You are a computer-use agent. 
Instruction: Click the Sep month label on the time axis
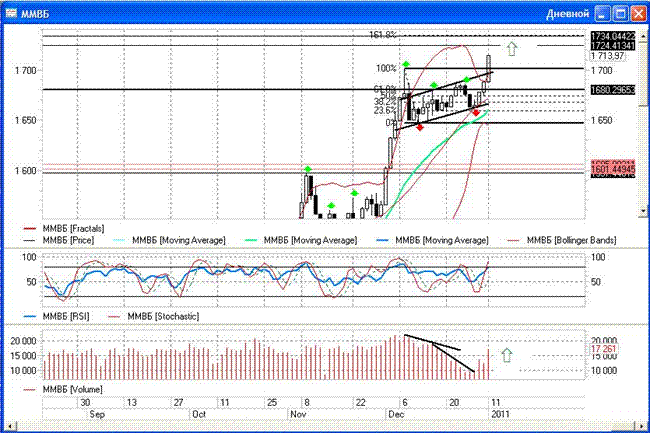pos(97,414)
